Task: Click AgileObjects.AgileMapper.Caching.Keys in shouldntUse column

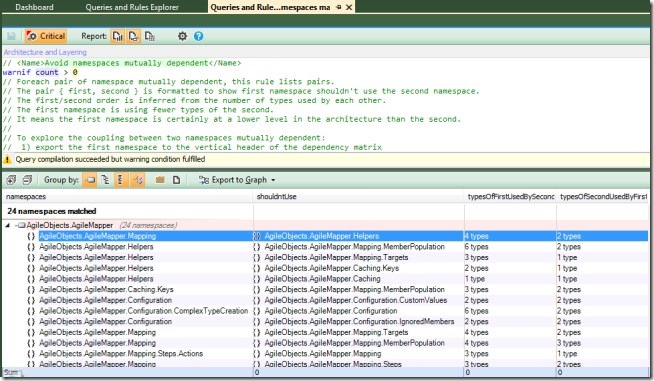Action: (x=332, y=268)
